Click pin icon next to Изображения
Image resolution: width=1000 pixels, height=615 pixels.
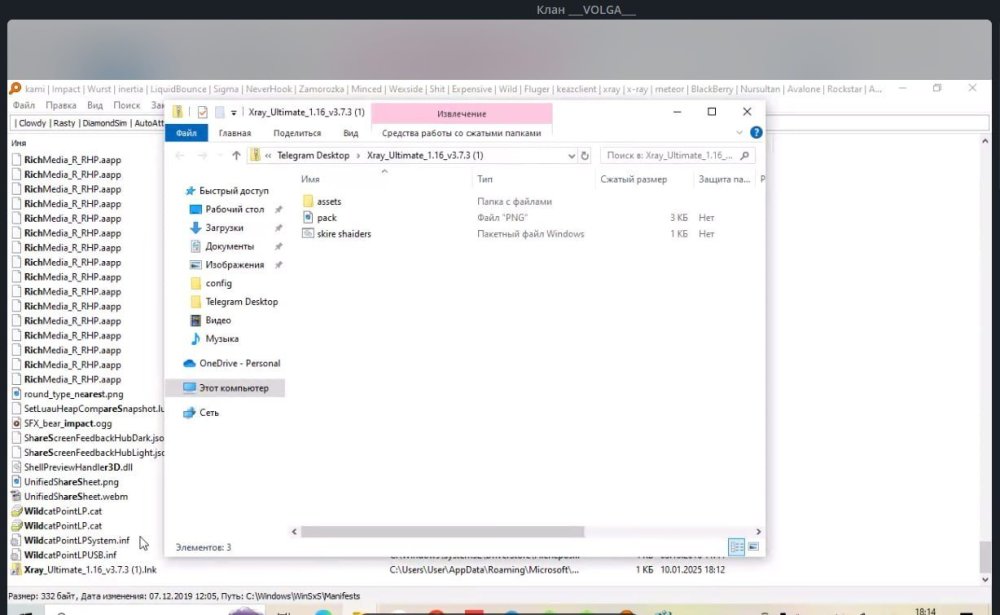(279, 265)
